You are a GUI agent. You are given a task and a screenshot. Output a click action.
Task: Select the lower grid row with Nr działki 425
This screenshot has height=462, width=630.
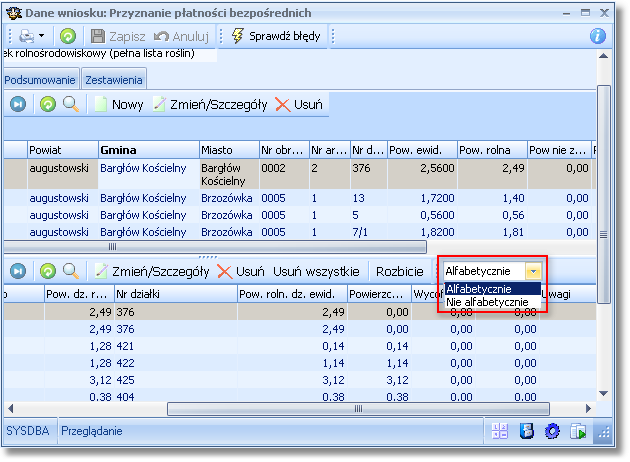click(x=299, y=380)
